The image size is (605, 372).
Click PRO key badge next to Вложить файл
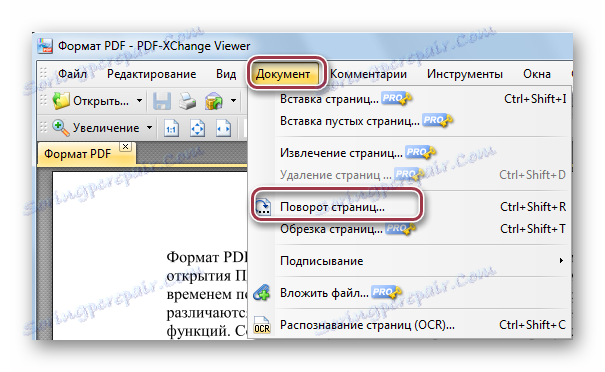tap(387, 293)
